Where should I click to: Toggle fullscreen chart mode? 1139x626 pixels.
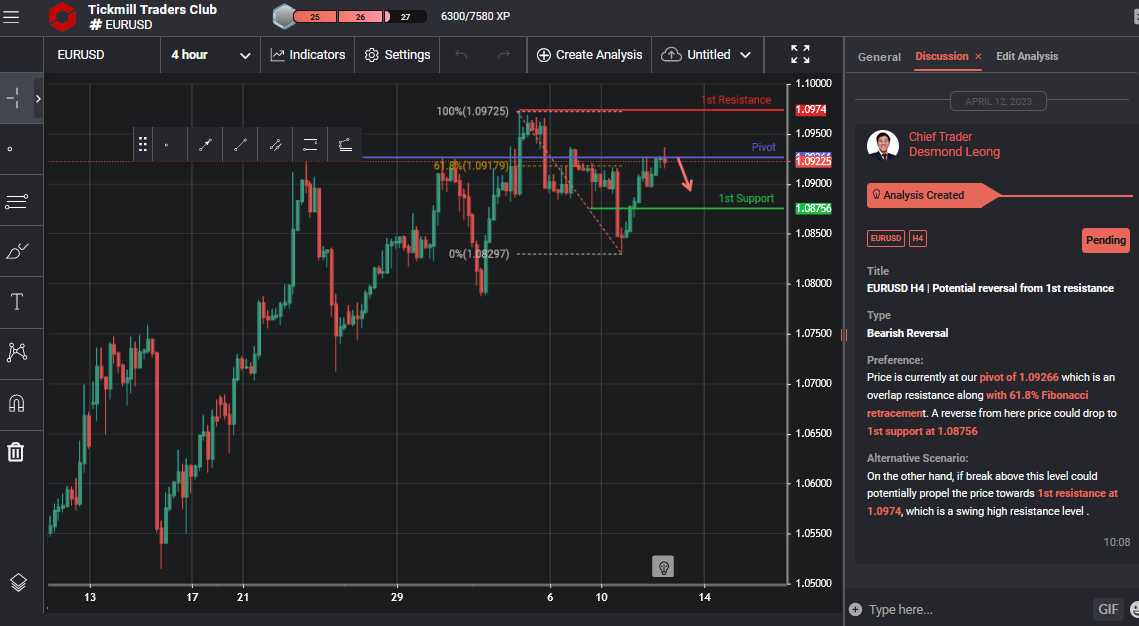pyautogui.click(x=800, y=54)
